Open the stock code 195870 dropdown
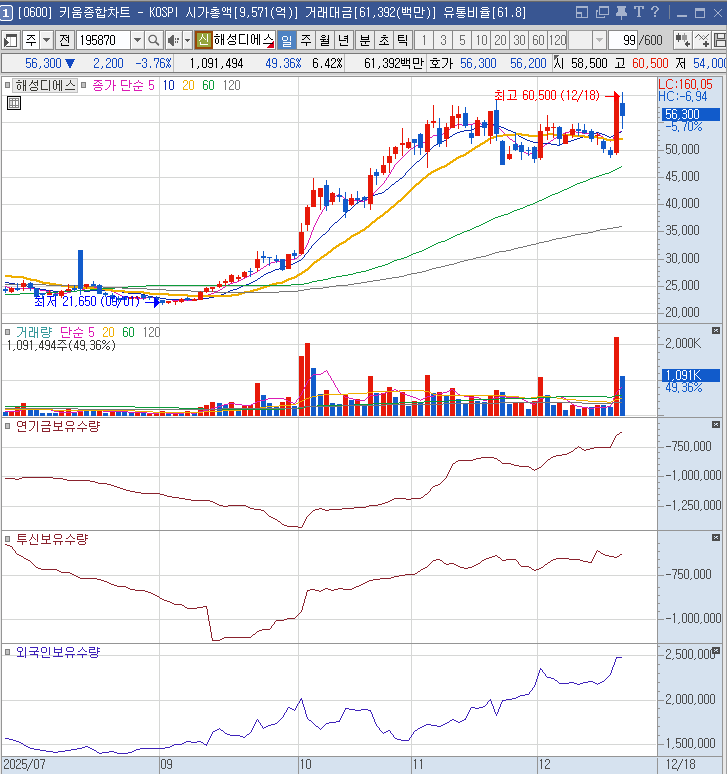Image resolution: width=727 pixels, height=774 pixels. pos(136,40)
